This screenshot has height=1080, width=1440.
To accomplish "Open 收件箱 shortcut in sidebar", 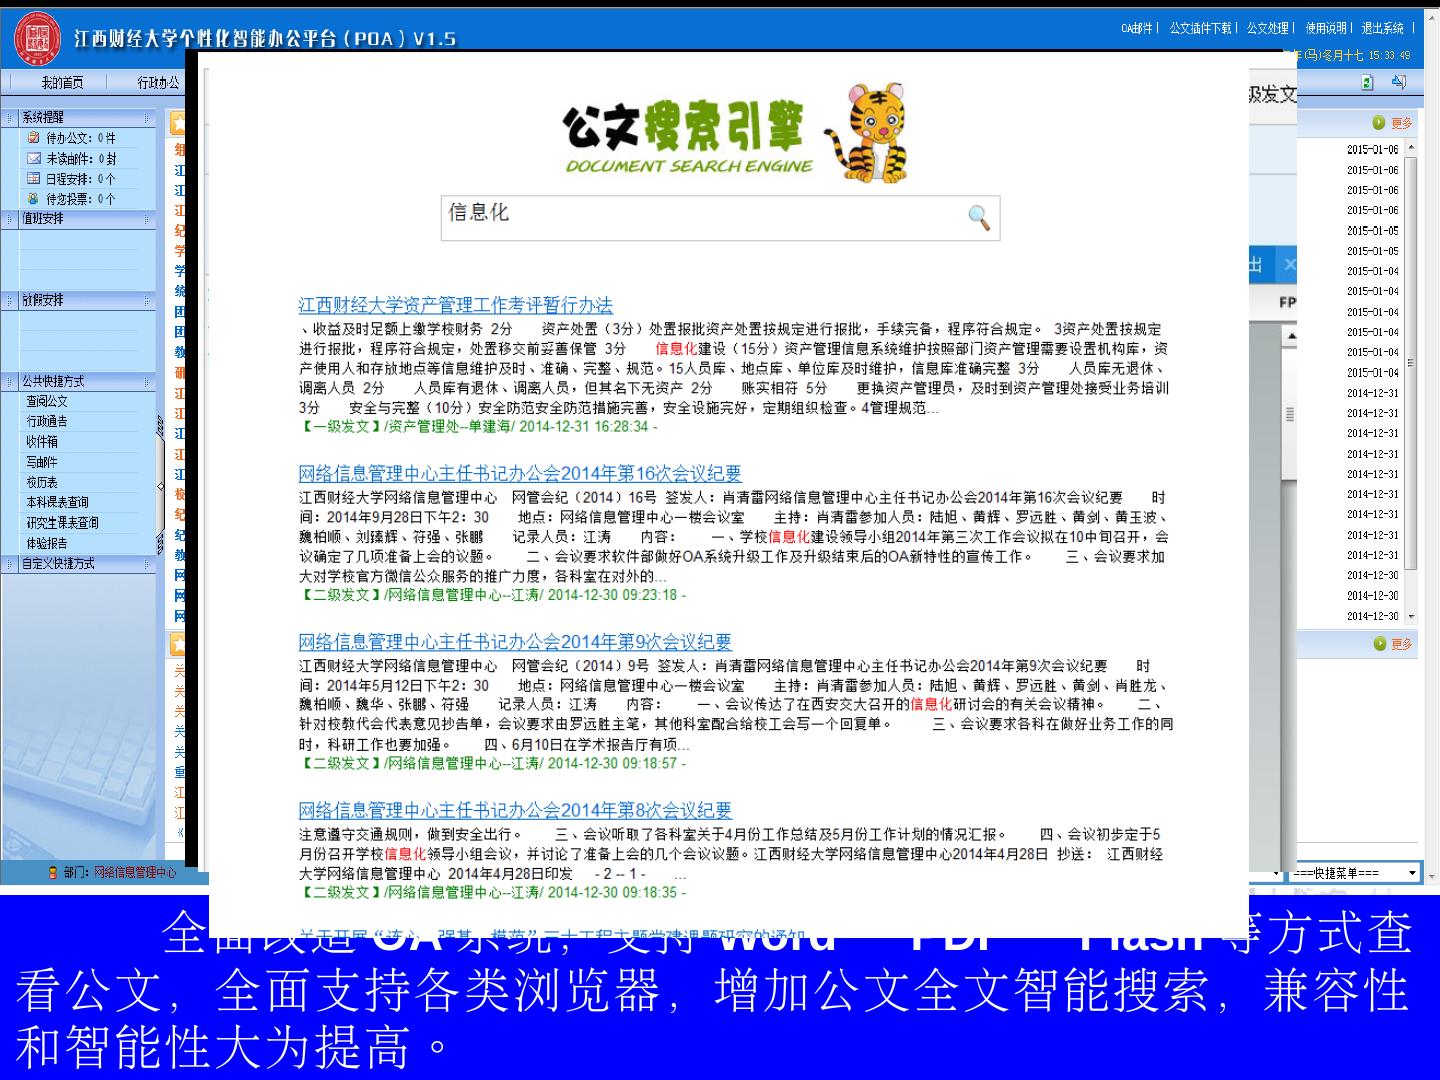I will tap(42, 441).
